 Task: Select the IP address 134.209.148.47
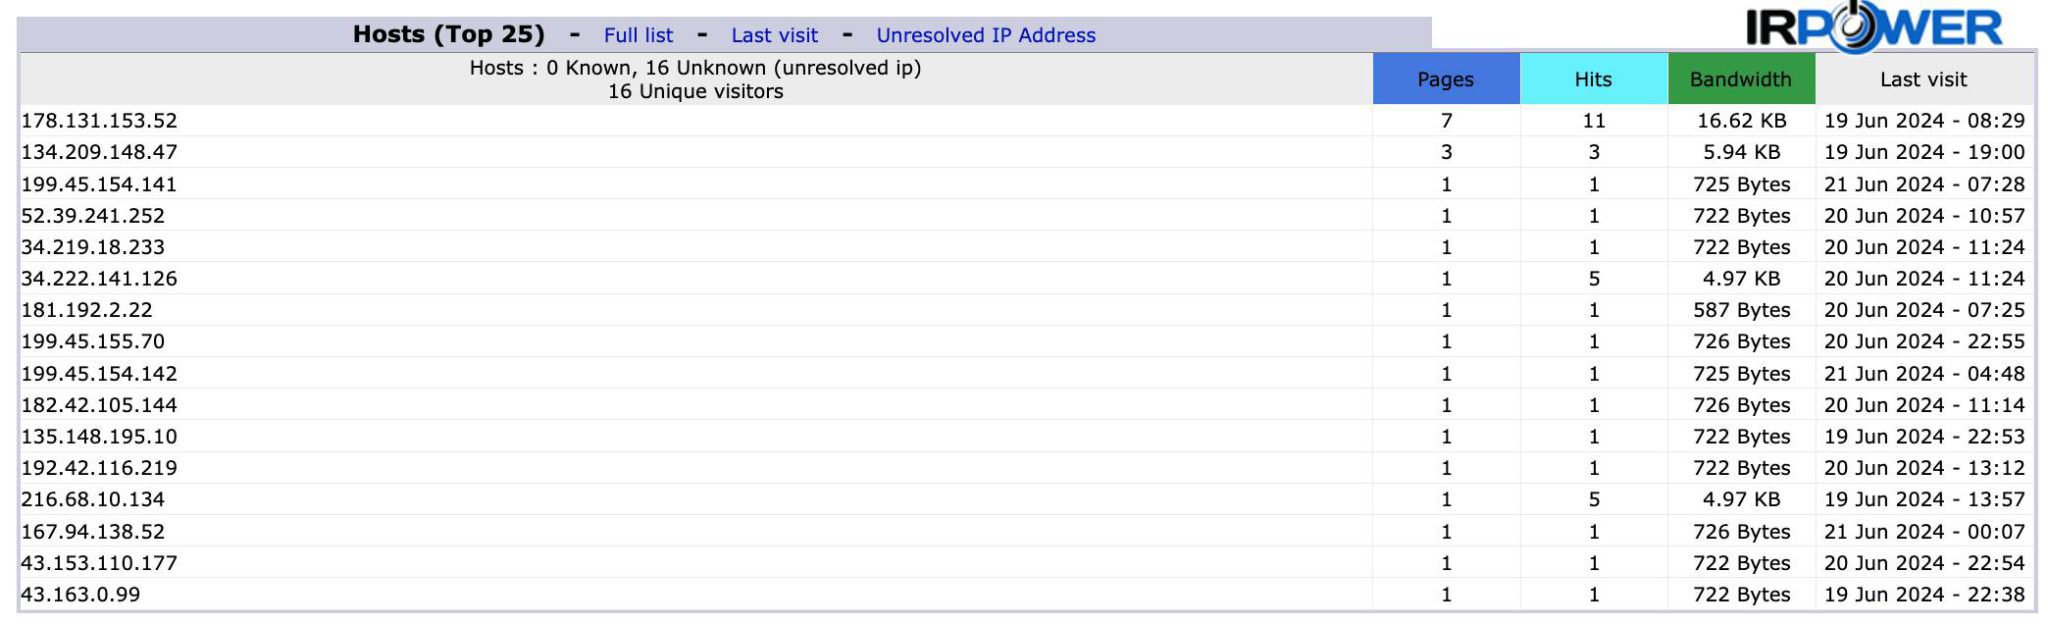99,152
